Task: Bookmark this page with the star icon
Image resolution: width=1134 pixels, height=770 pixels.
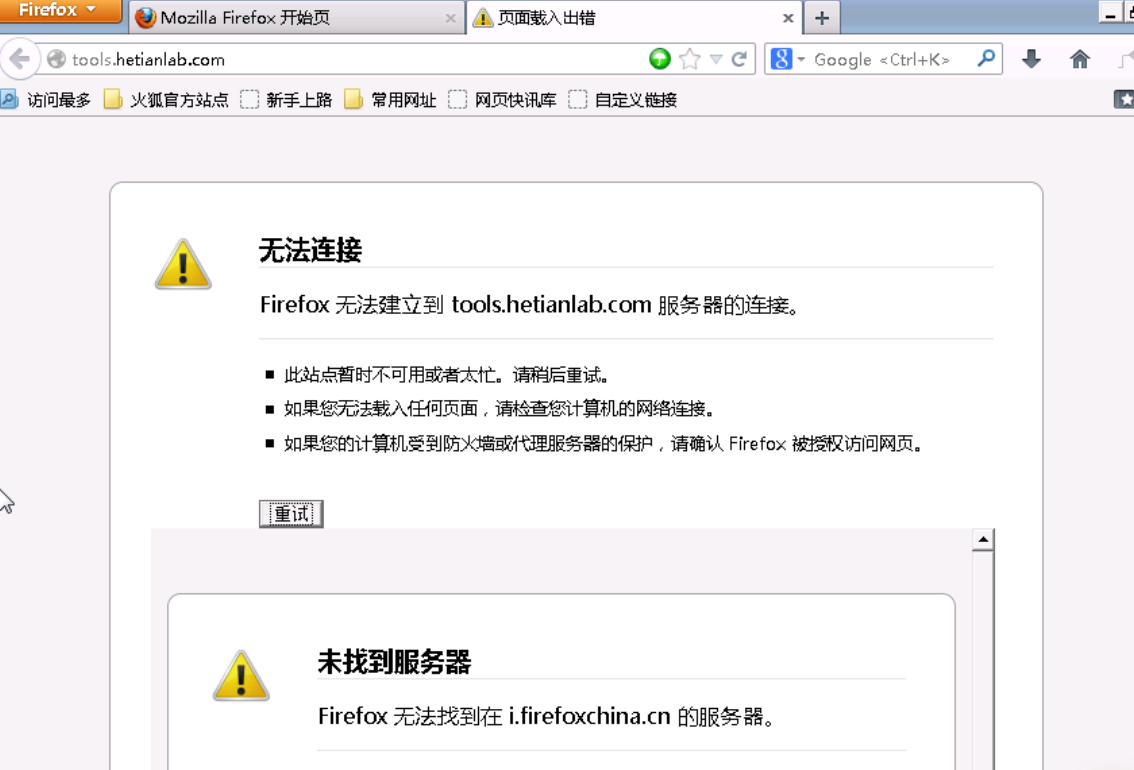Action: tap(690, 59)
